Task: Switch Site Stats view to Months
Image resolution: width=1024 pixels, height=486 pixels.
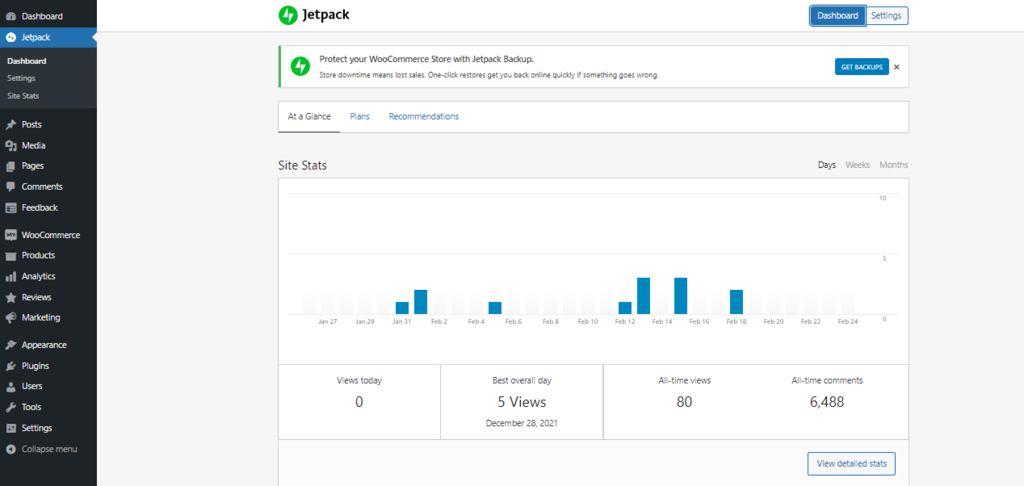Action: 894,165
